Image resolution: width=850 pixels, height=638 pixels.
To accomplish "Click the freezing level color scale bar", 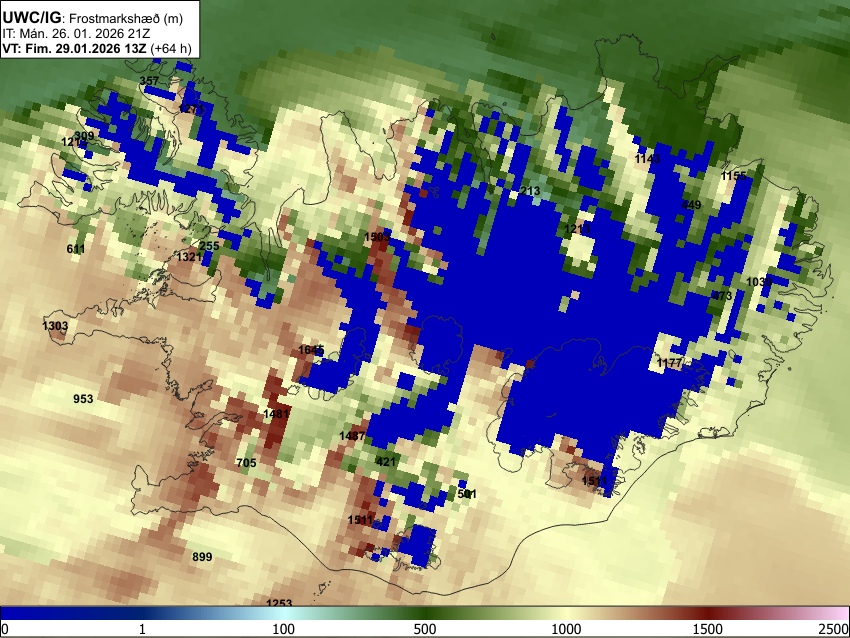I will coord(425,613).
